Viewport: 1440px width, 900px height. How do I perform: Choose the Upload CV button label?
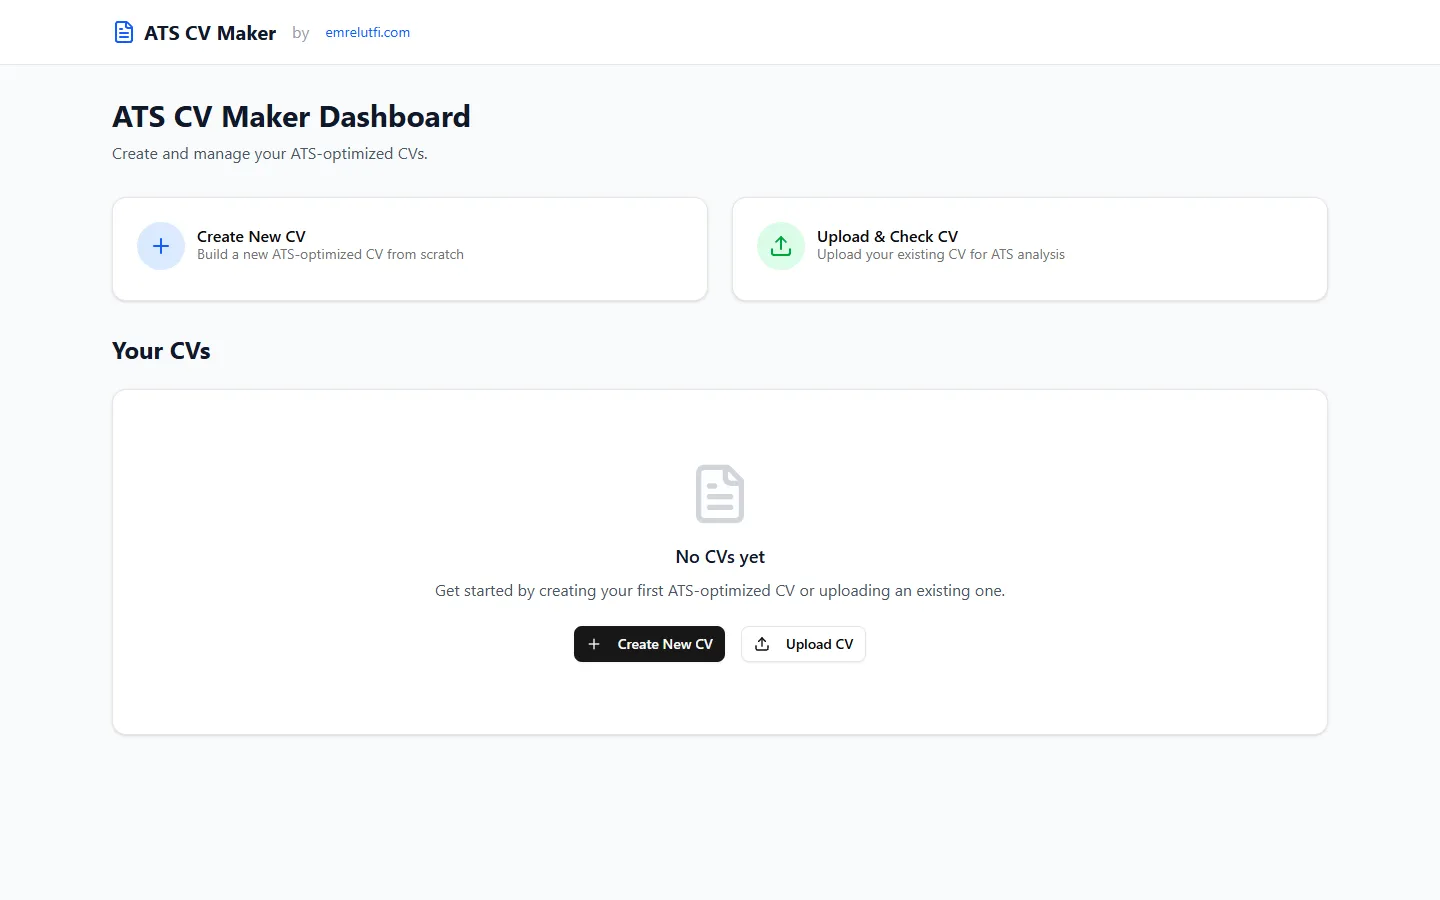819,644
